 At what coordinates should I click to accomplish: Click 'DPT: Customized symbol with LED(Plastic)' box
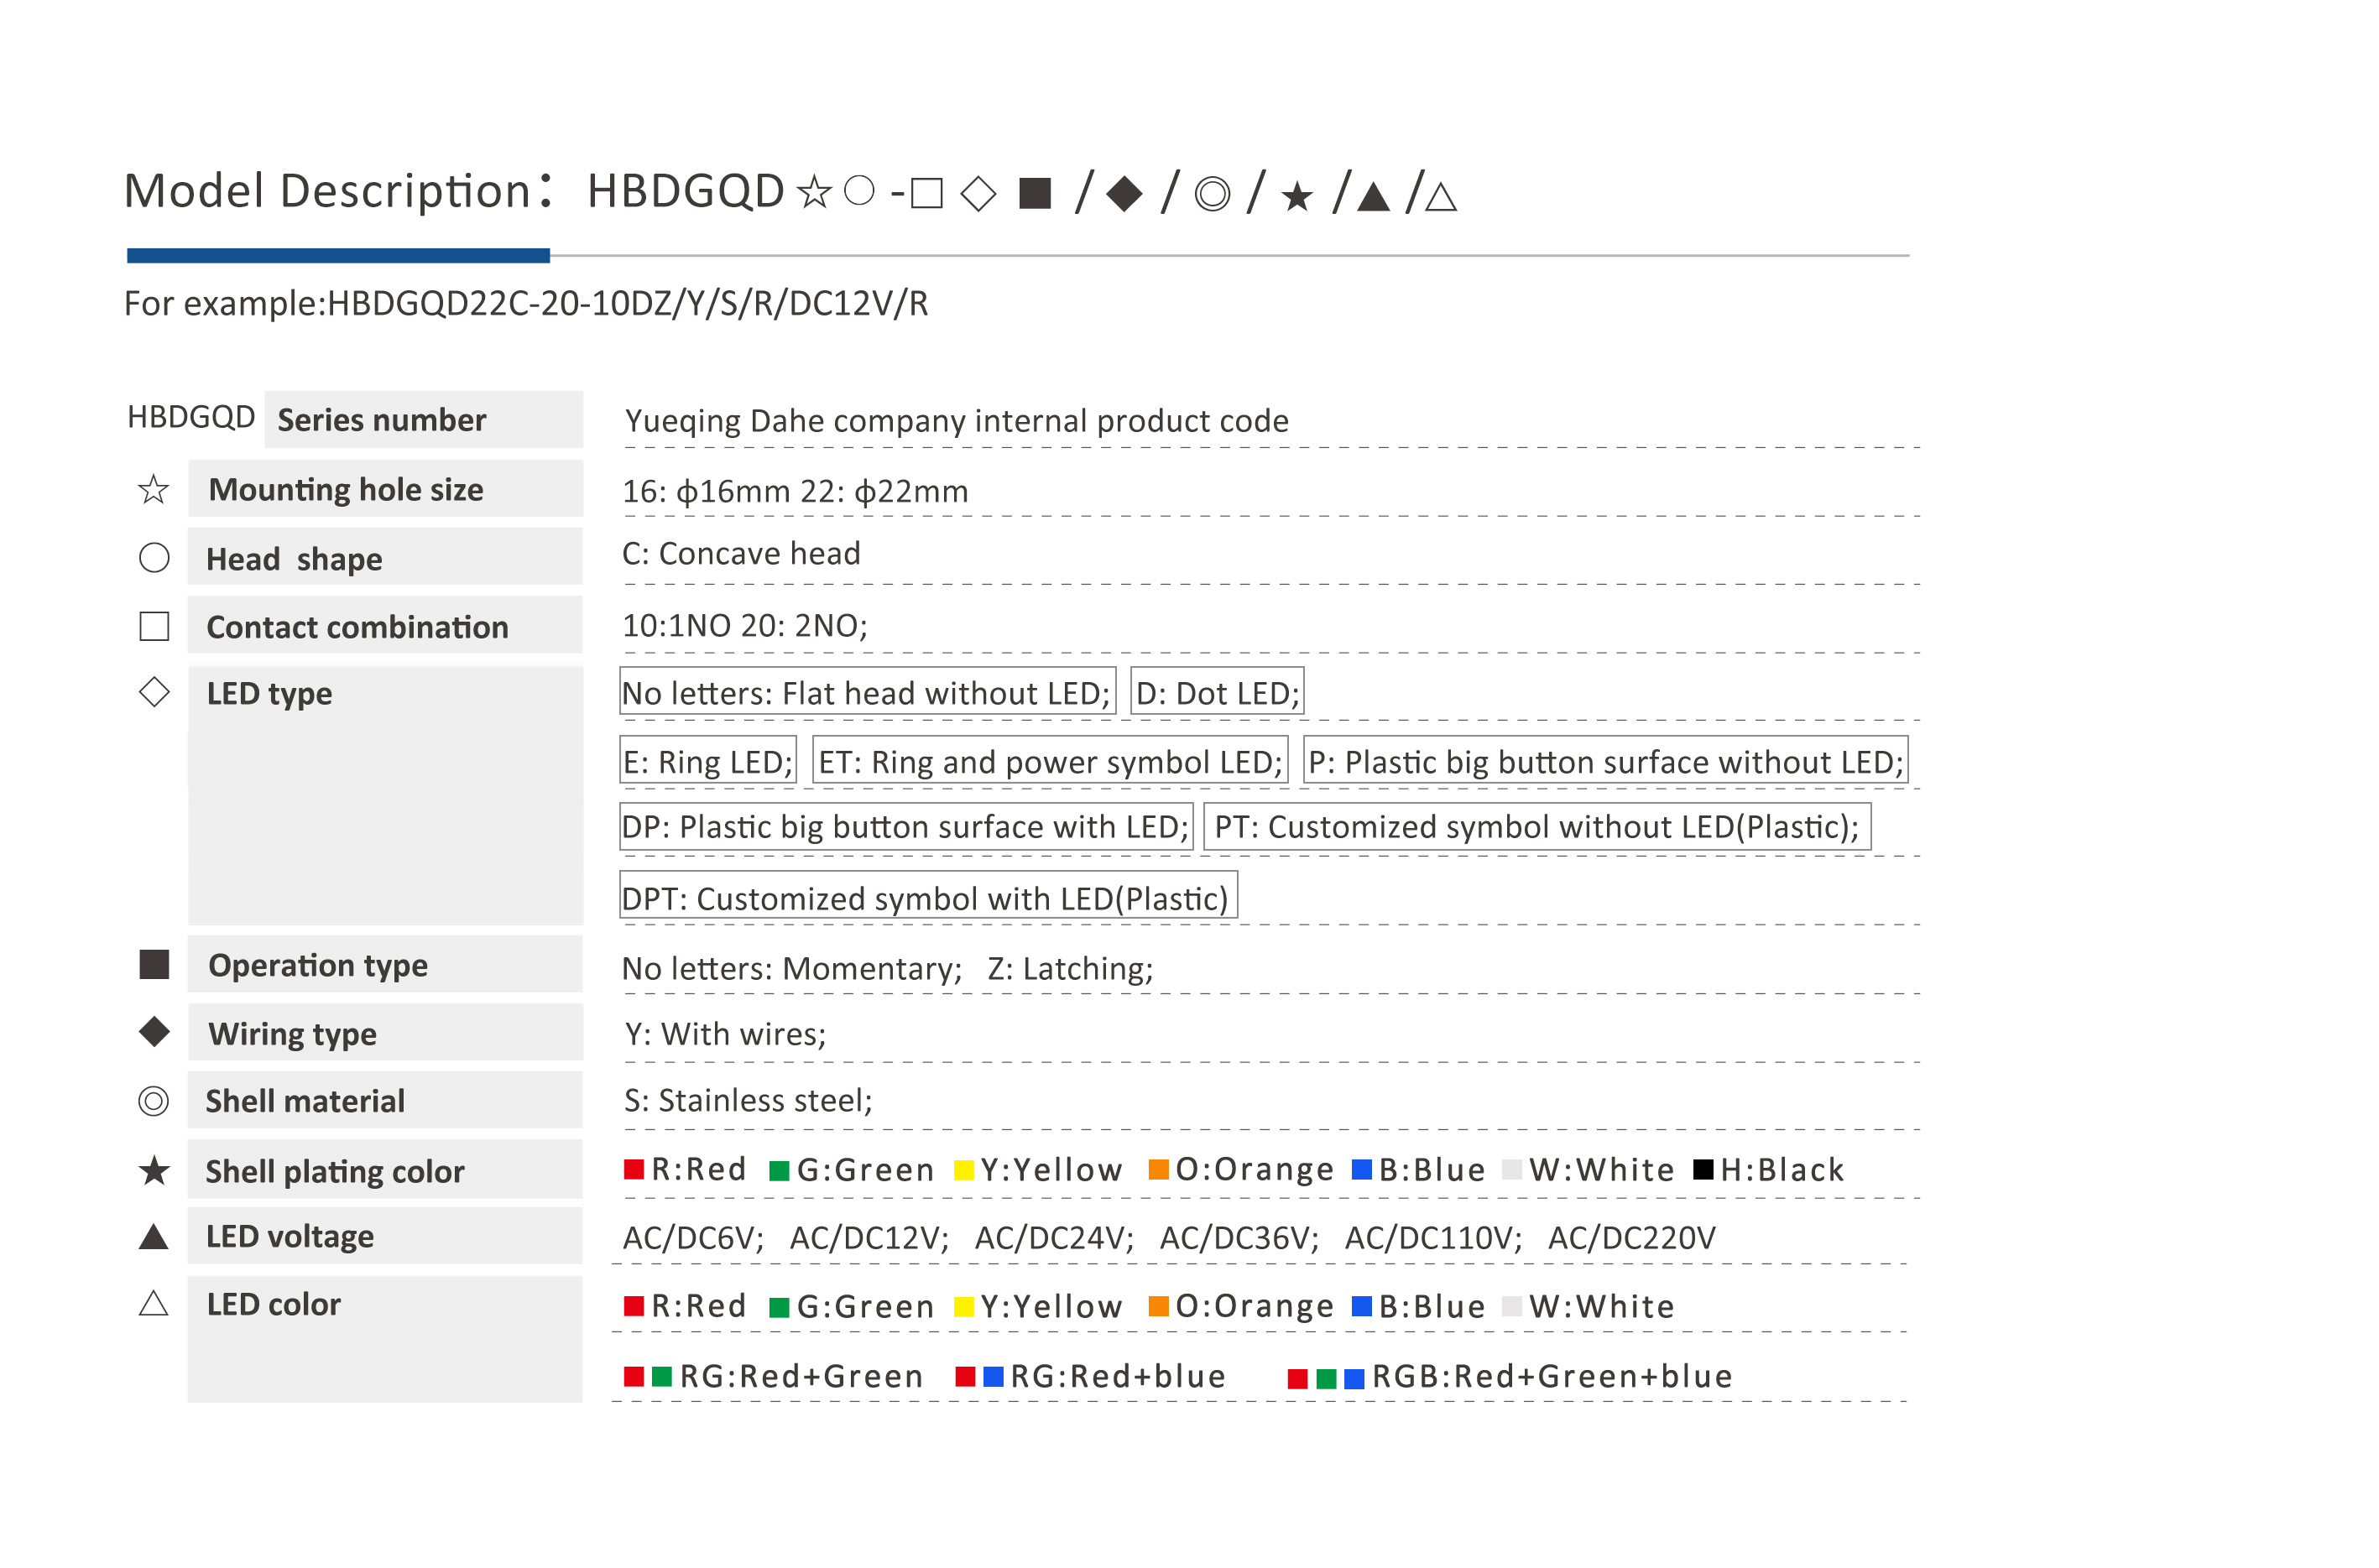(927, 897)
